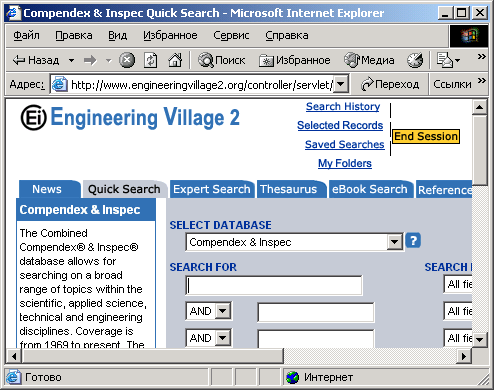Click the first SEARCH FOR text field

274,285
